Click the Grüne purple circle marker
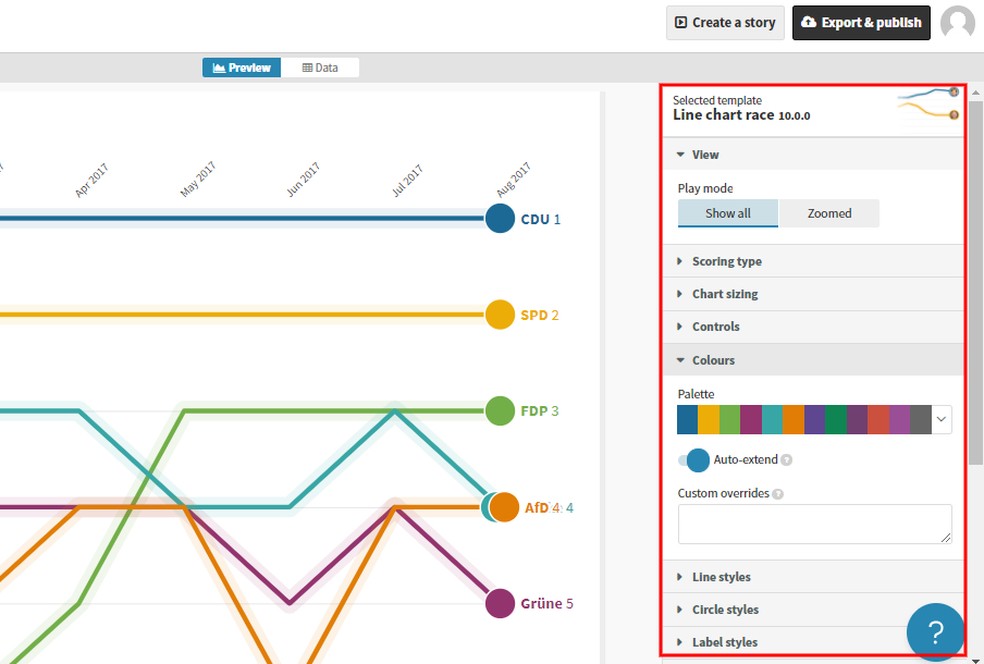 coord(500,603)
